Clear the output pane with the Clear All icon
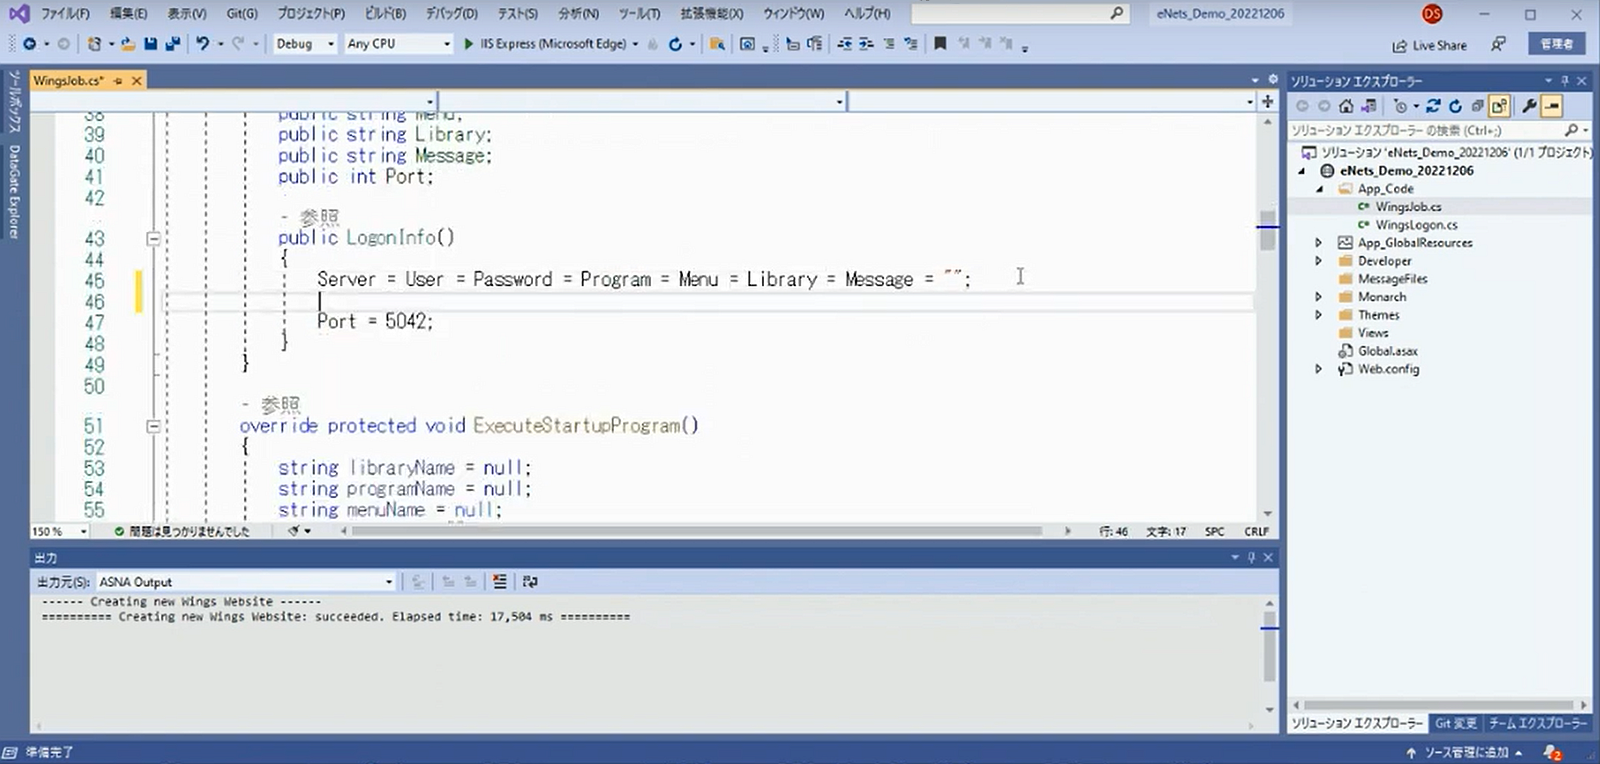The image size is (1600, 764). pyautogui.click(x=499, y=582)
